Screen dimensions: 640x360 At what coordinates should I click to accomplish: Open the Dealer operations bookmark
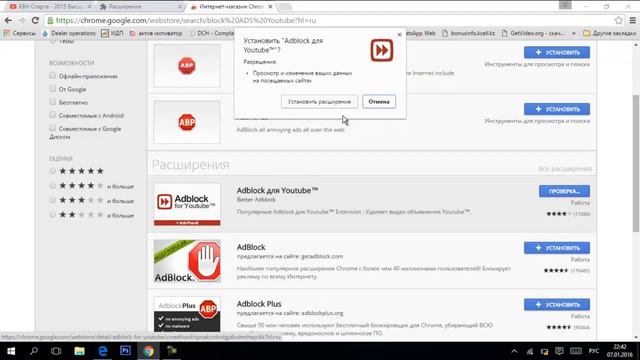pos(69,33)
